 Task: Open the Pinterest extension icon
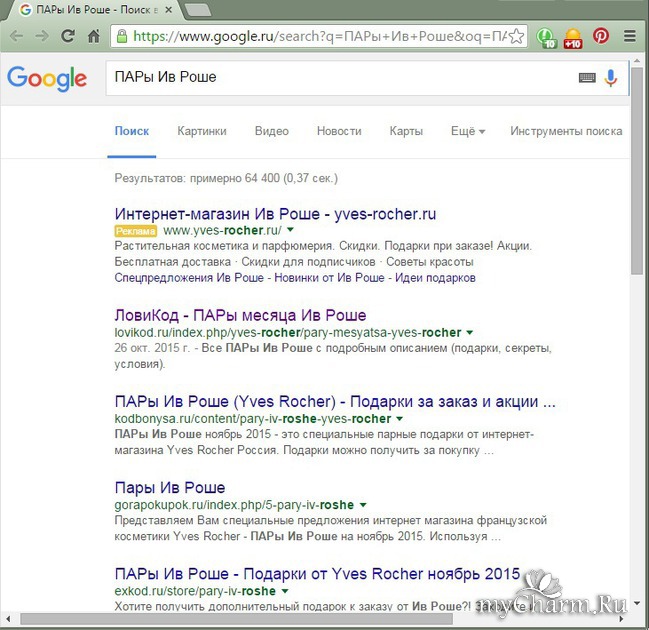601,36
